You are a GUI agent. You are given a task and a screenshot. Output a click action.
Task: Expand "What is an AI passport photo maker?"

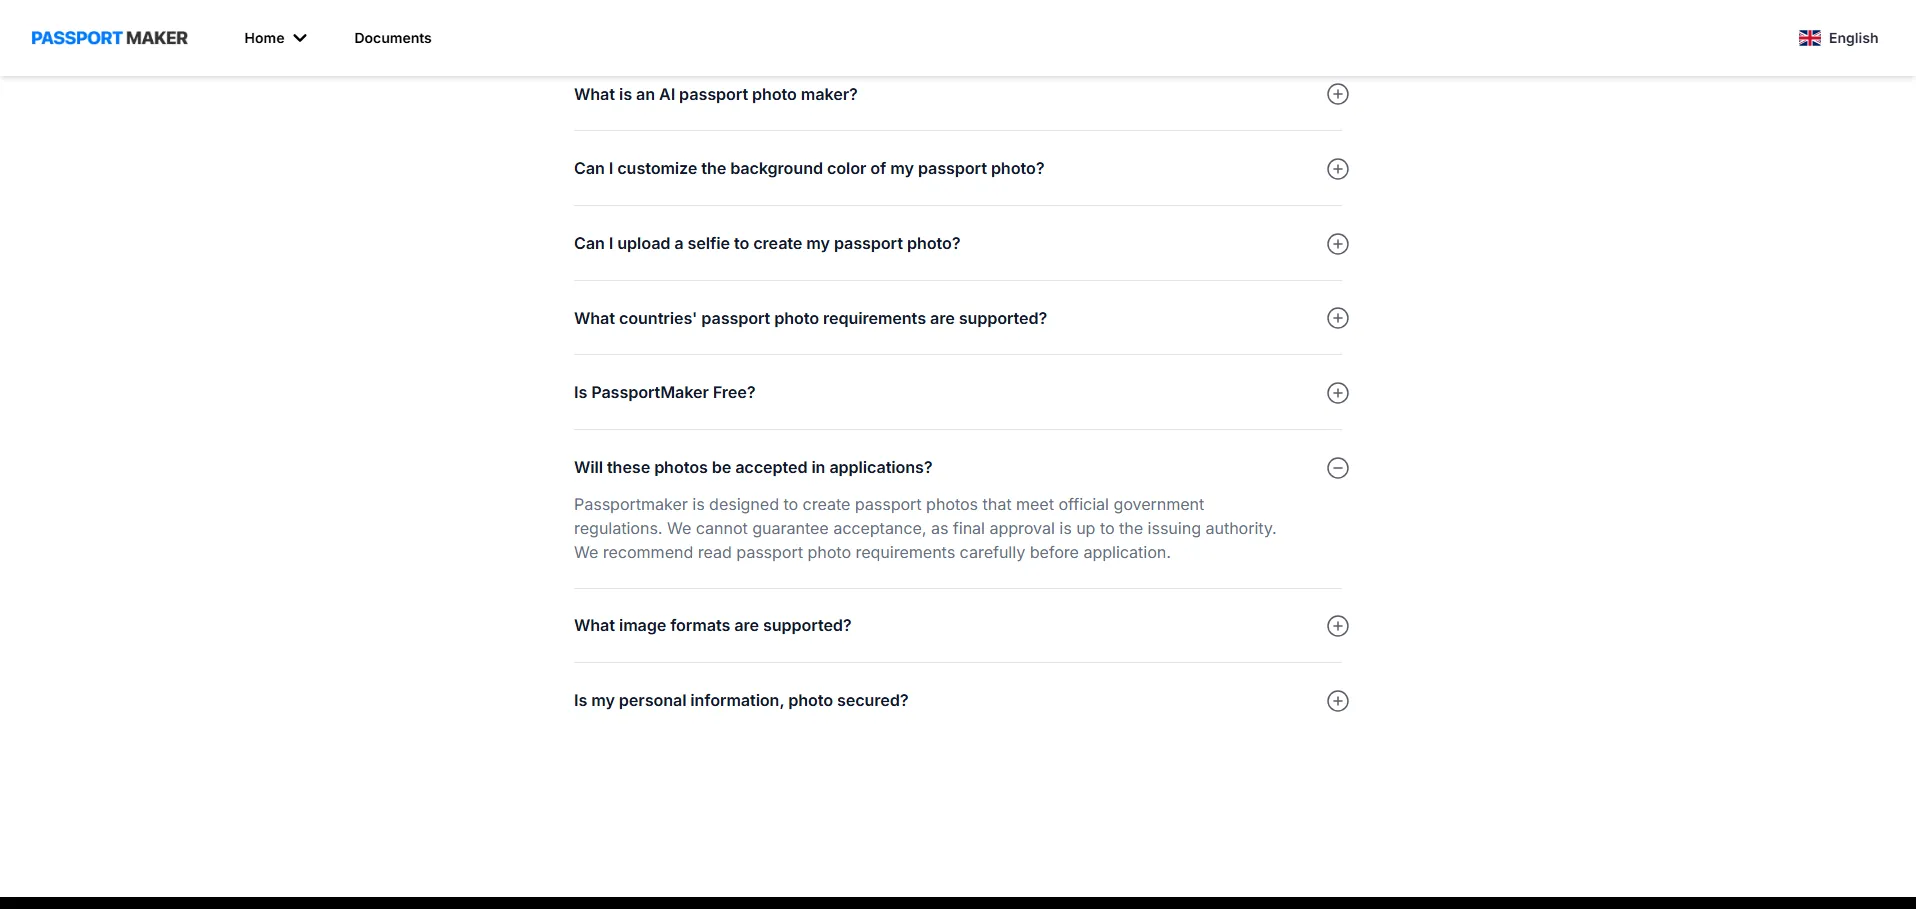715,94
